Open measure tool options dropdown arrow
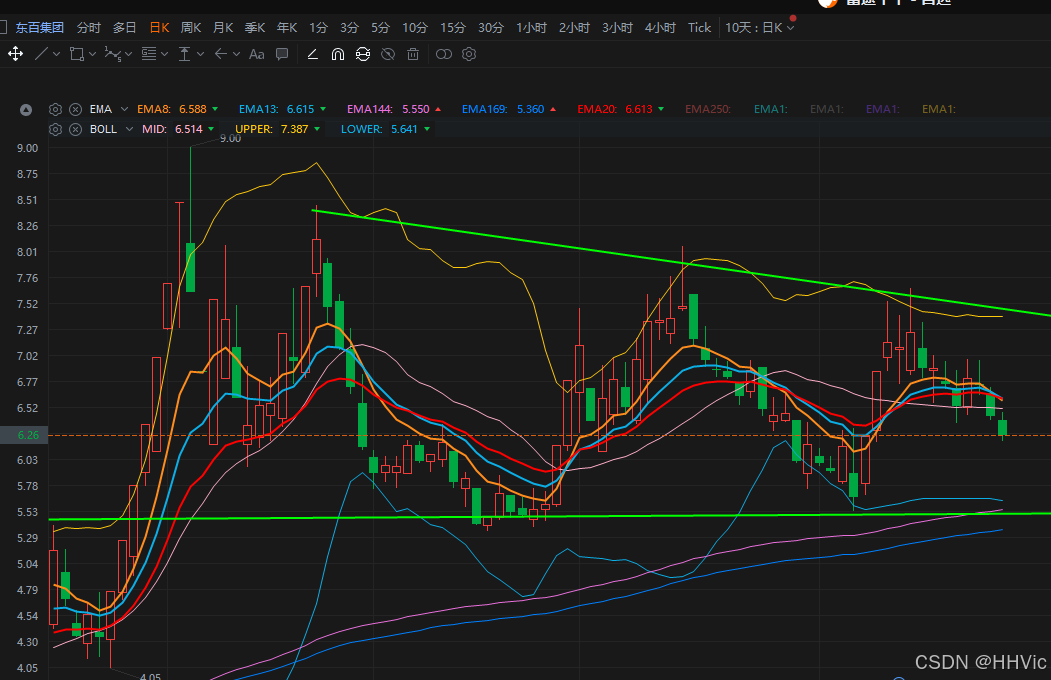This screenshot has width=1051, height=680. pos(200,54)
